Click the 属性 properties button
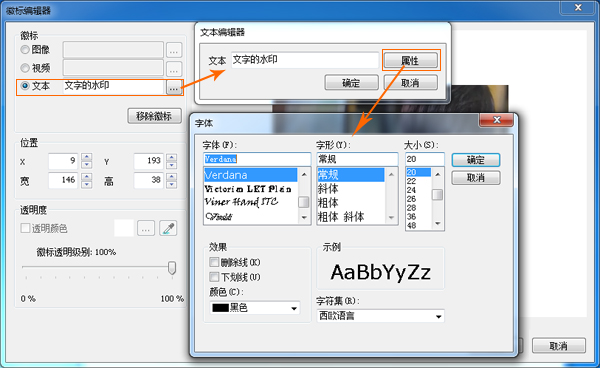 pos(410,60)
